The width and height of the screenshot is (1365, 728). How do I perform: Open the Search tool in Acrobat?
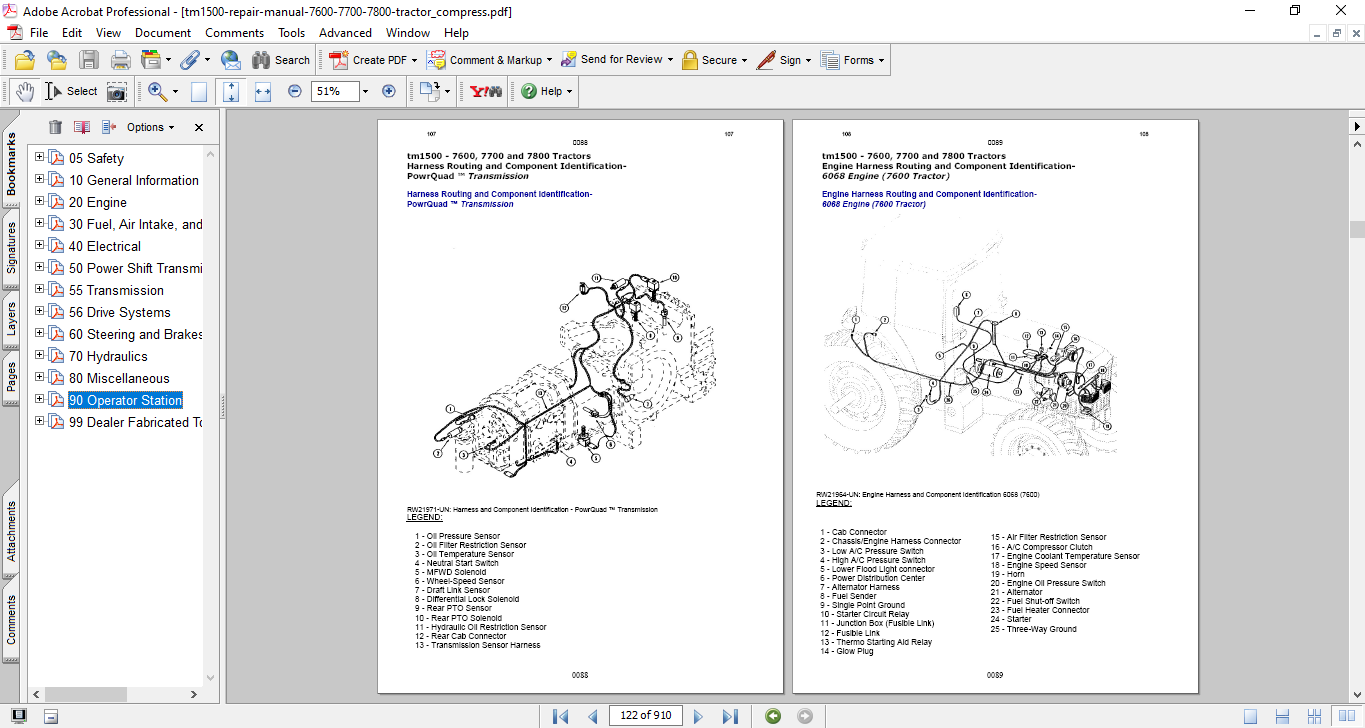[x=282, y=59]
